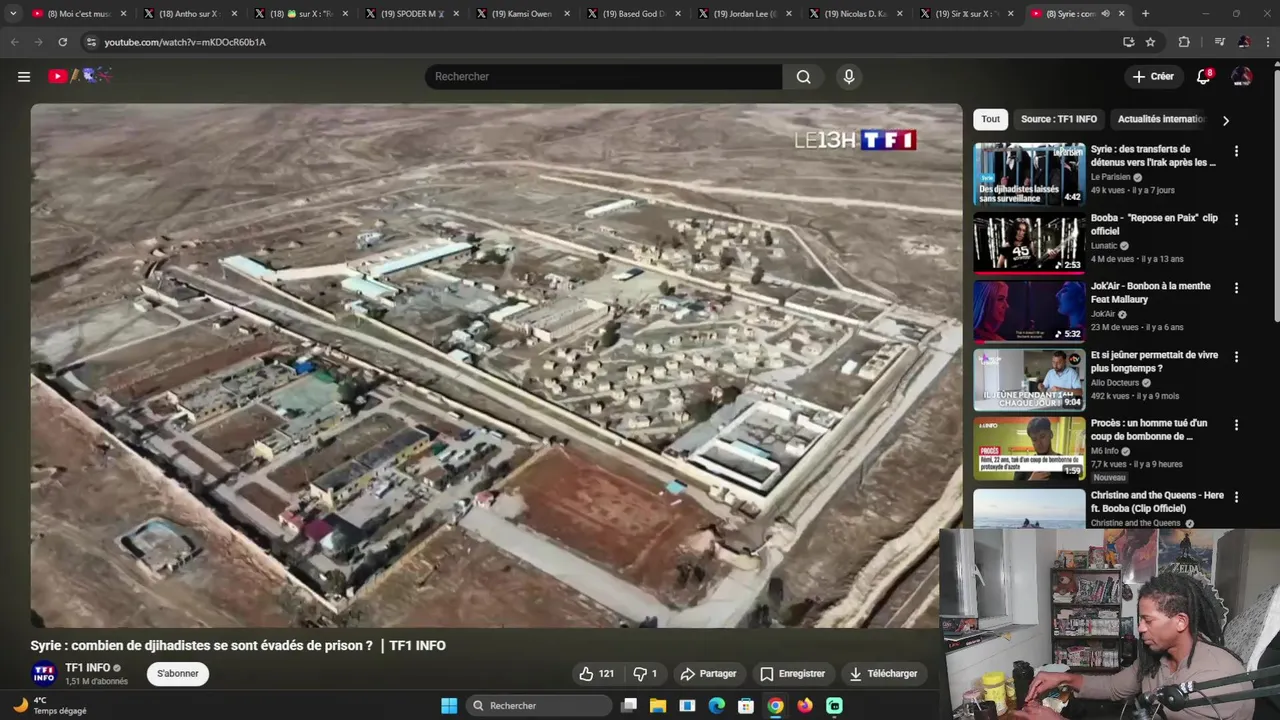Screen dimensions: 1280x720
Task: Switch to the Nicolas D. X tab
Action: click(853, 14)
